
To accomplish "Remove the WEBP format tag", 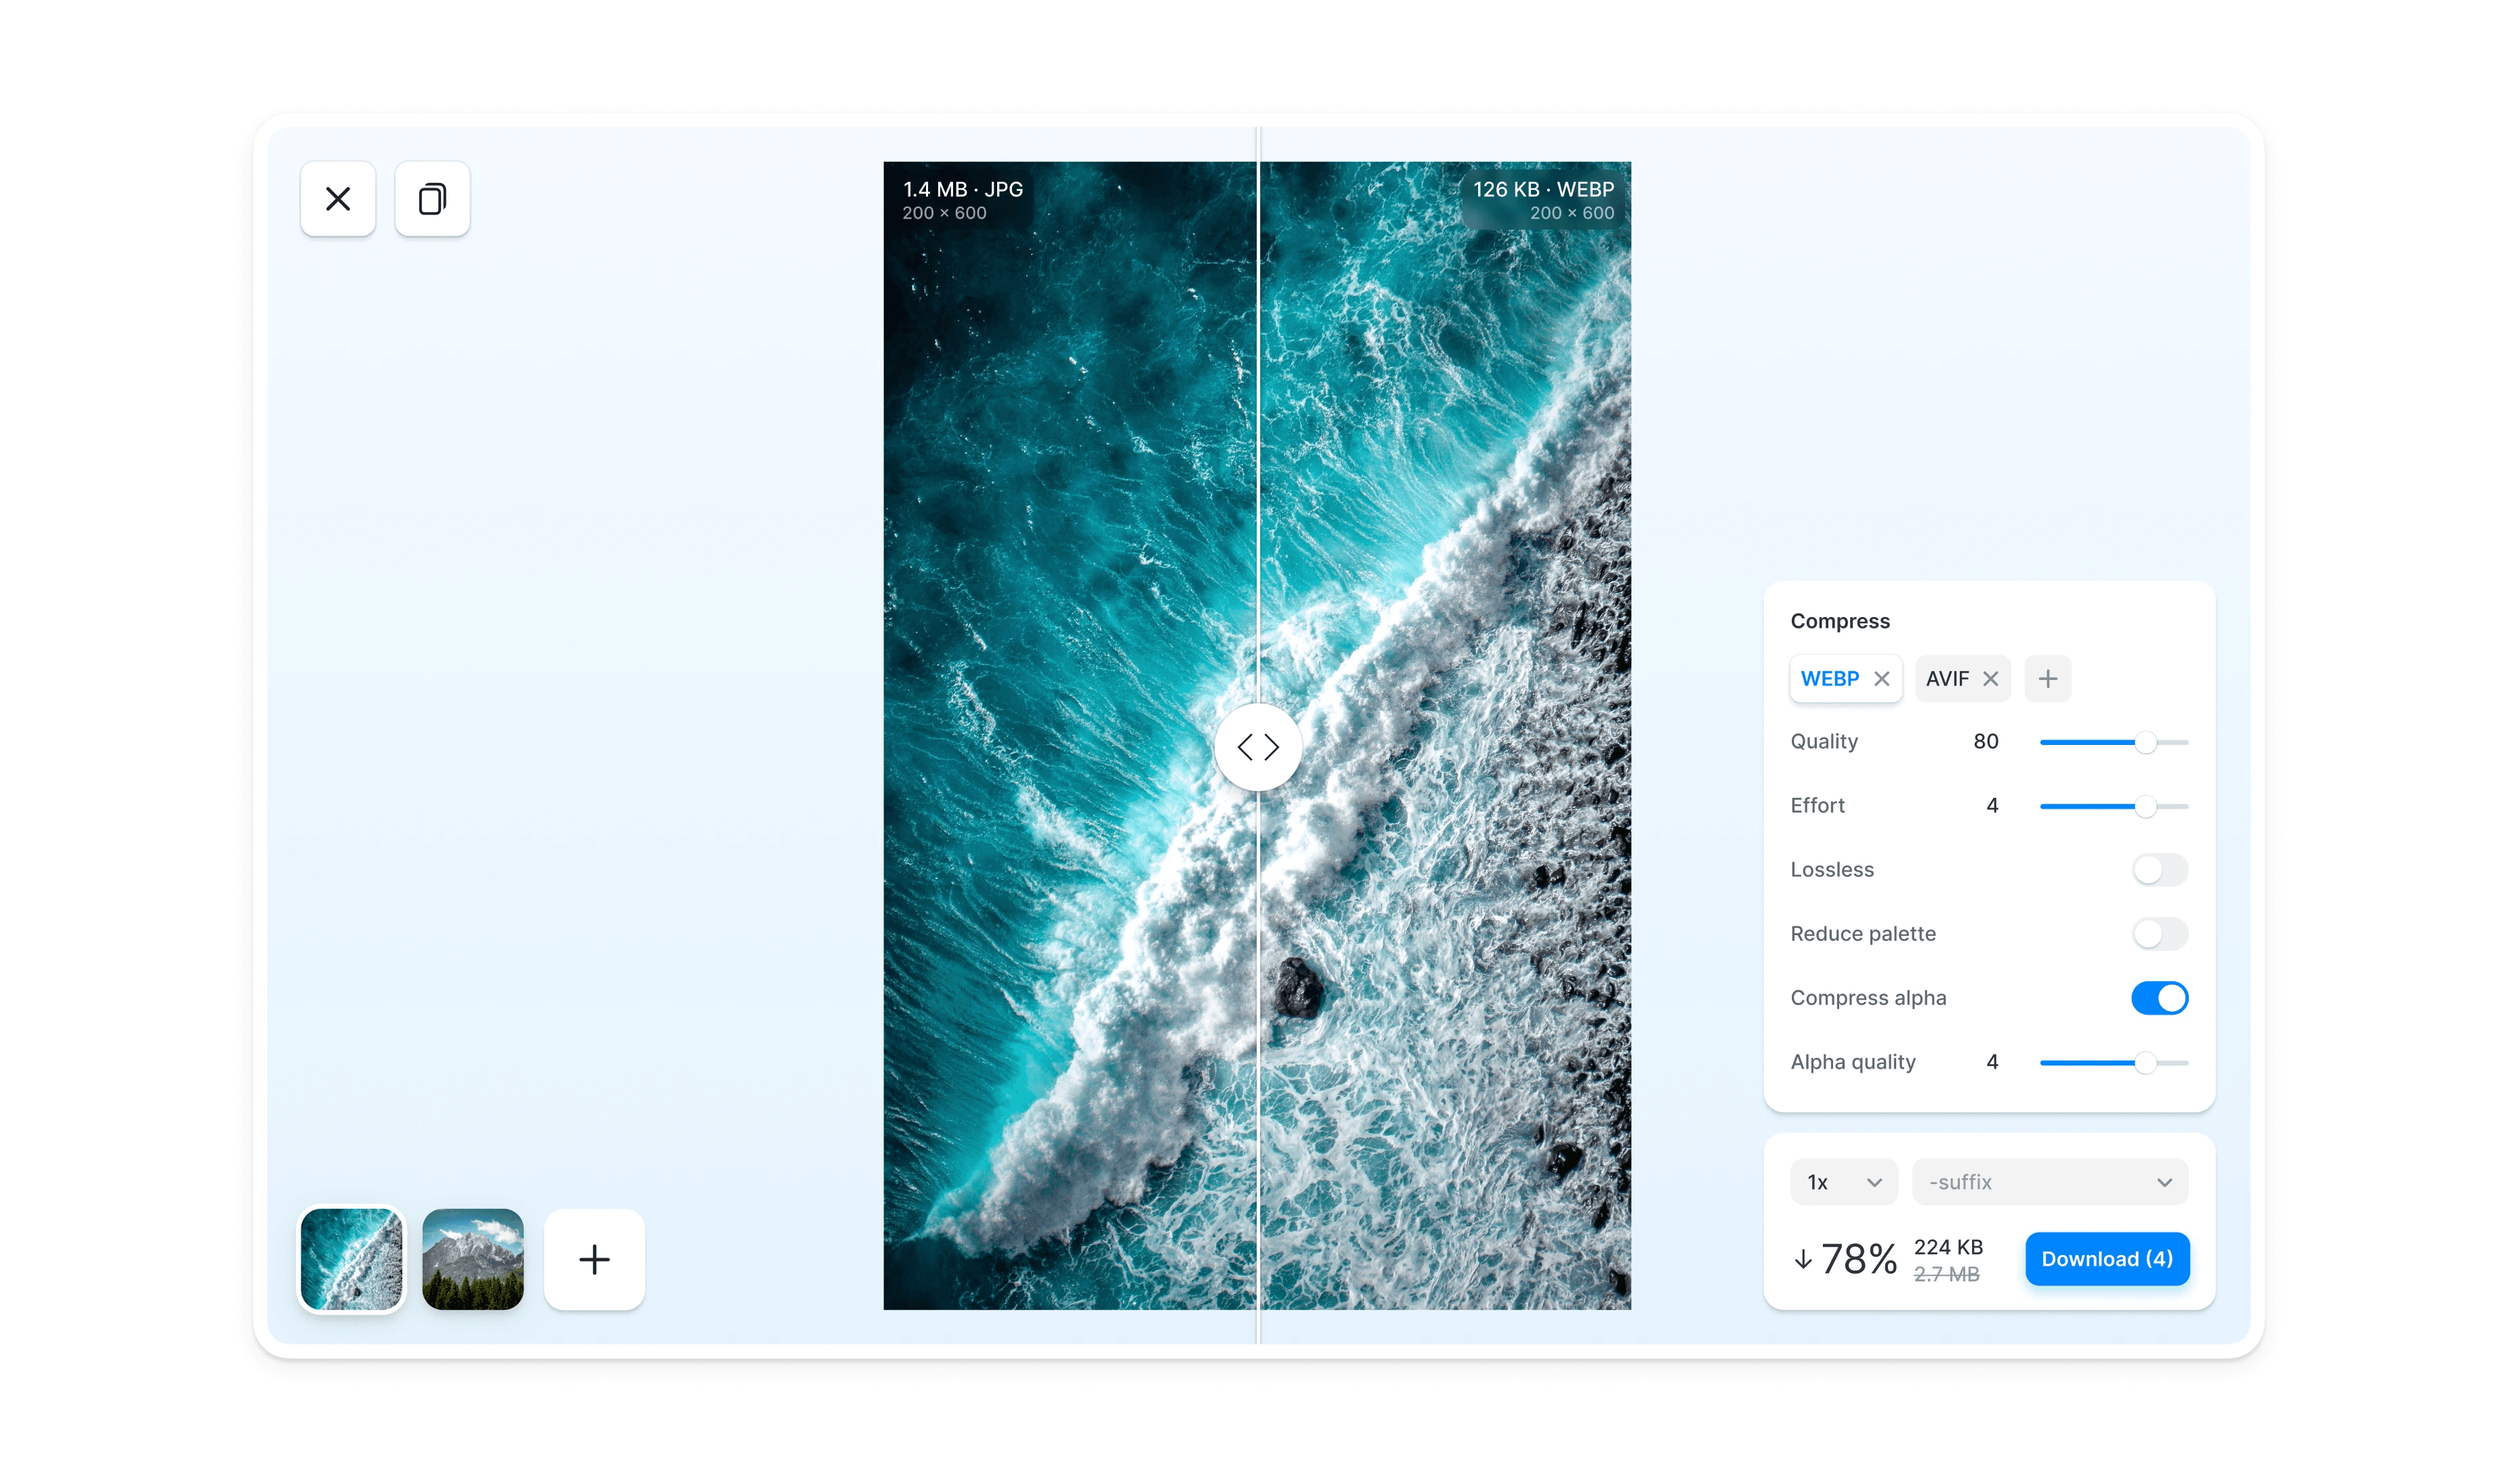I will (1881, 679).
